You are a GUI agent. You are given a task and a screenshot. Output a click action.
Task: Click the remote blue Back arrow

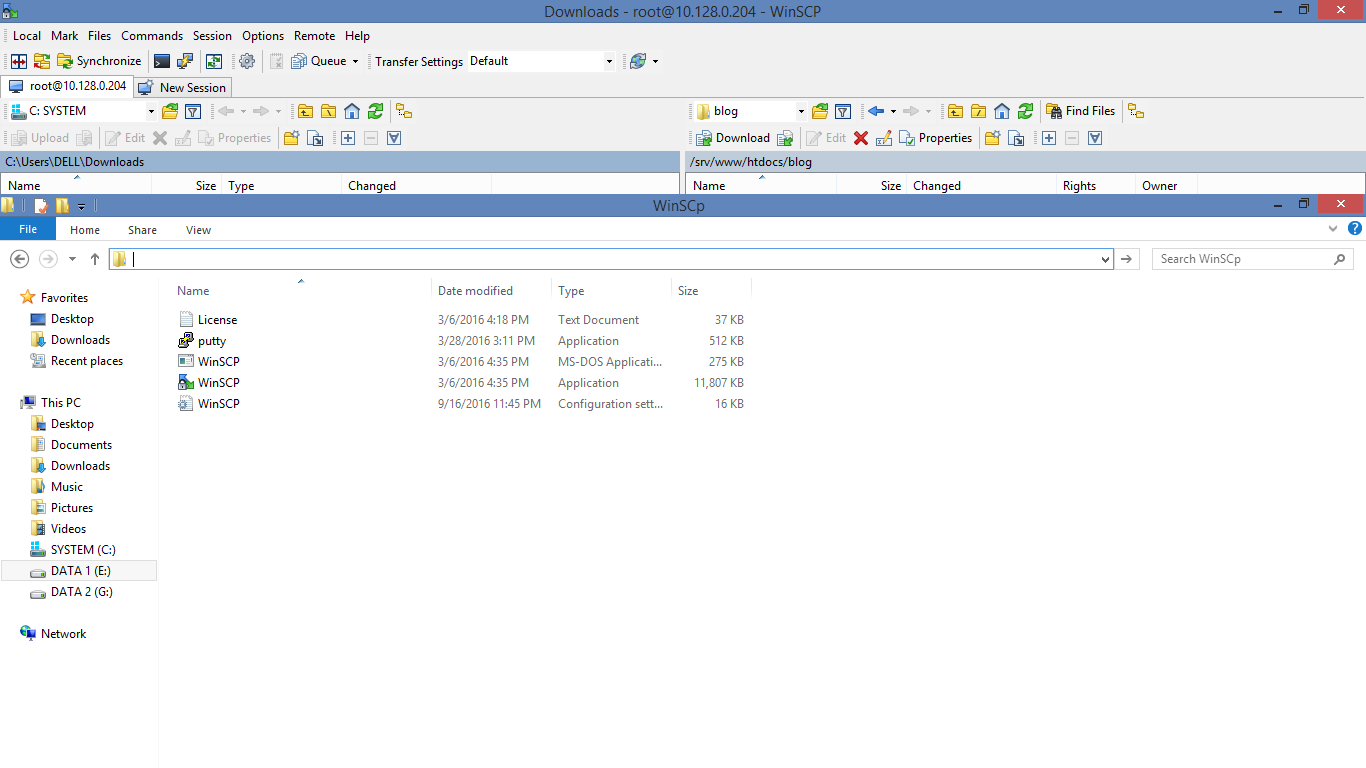[876, 111]
